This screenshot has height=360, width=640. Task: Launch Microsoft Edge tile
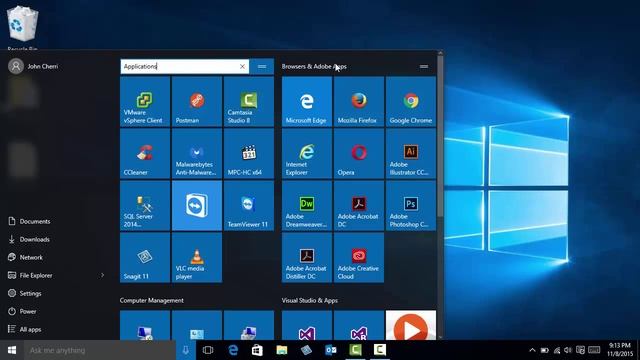[x=307, y=101]
